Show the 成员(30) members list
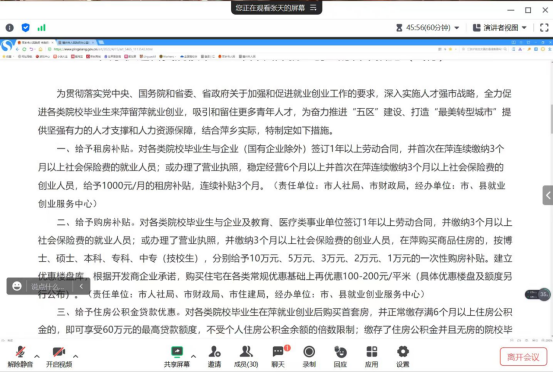Image resolution: width=553 pixels, height=372 pixels. pos(246,357)
